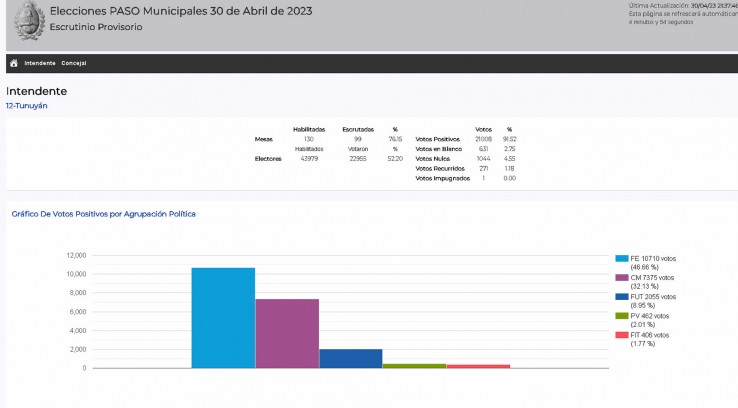
Task: Open the Intendente menu item
Action: tap(40, 63)
